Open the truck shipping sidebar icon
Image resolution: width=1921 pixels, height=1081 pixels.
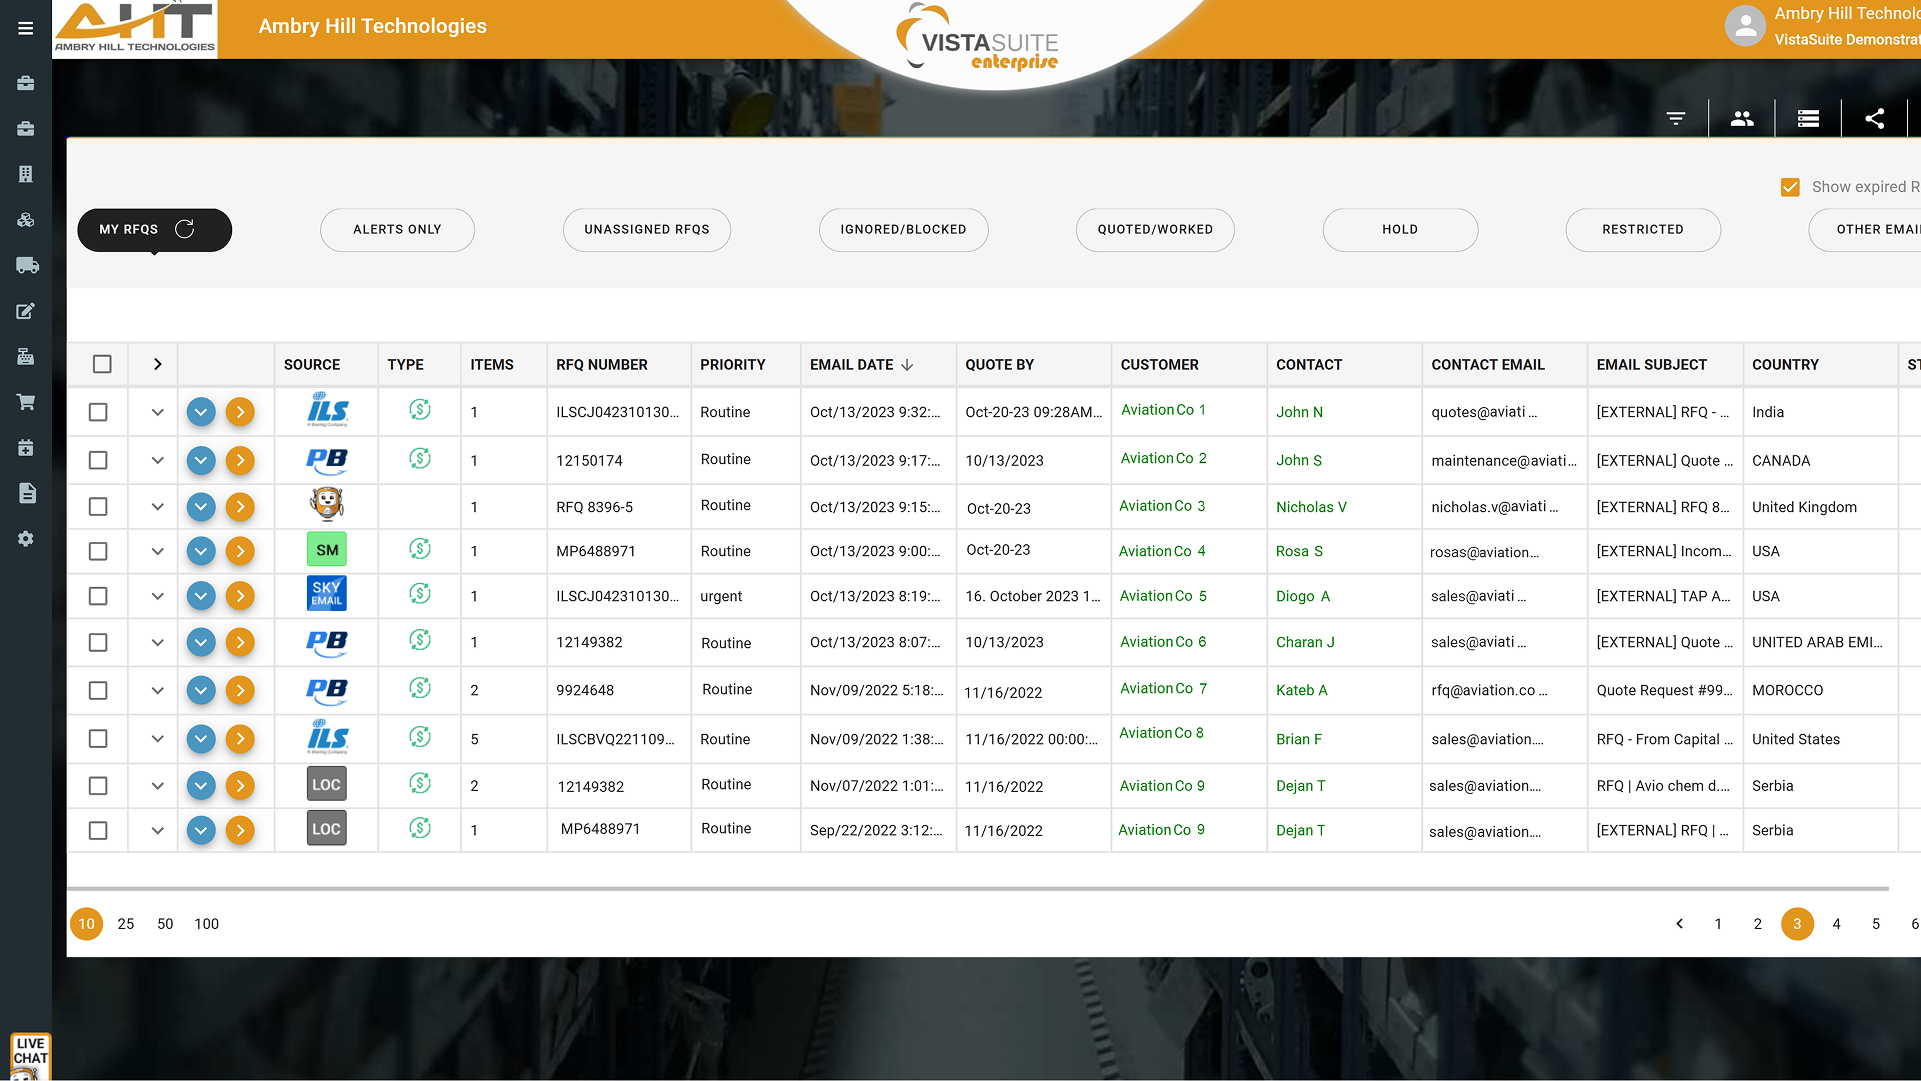tap(27, 265)
